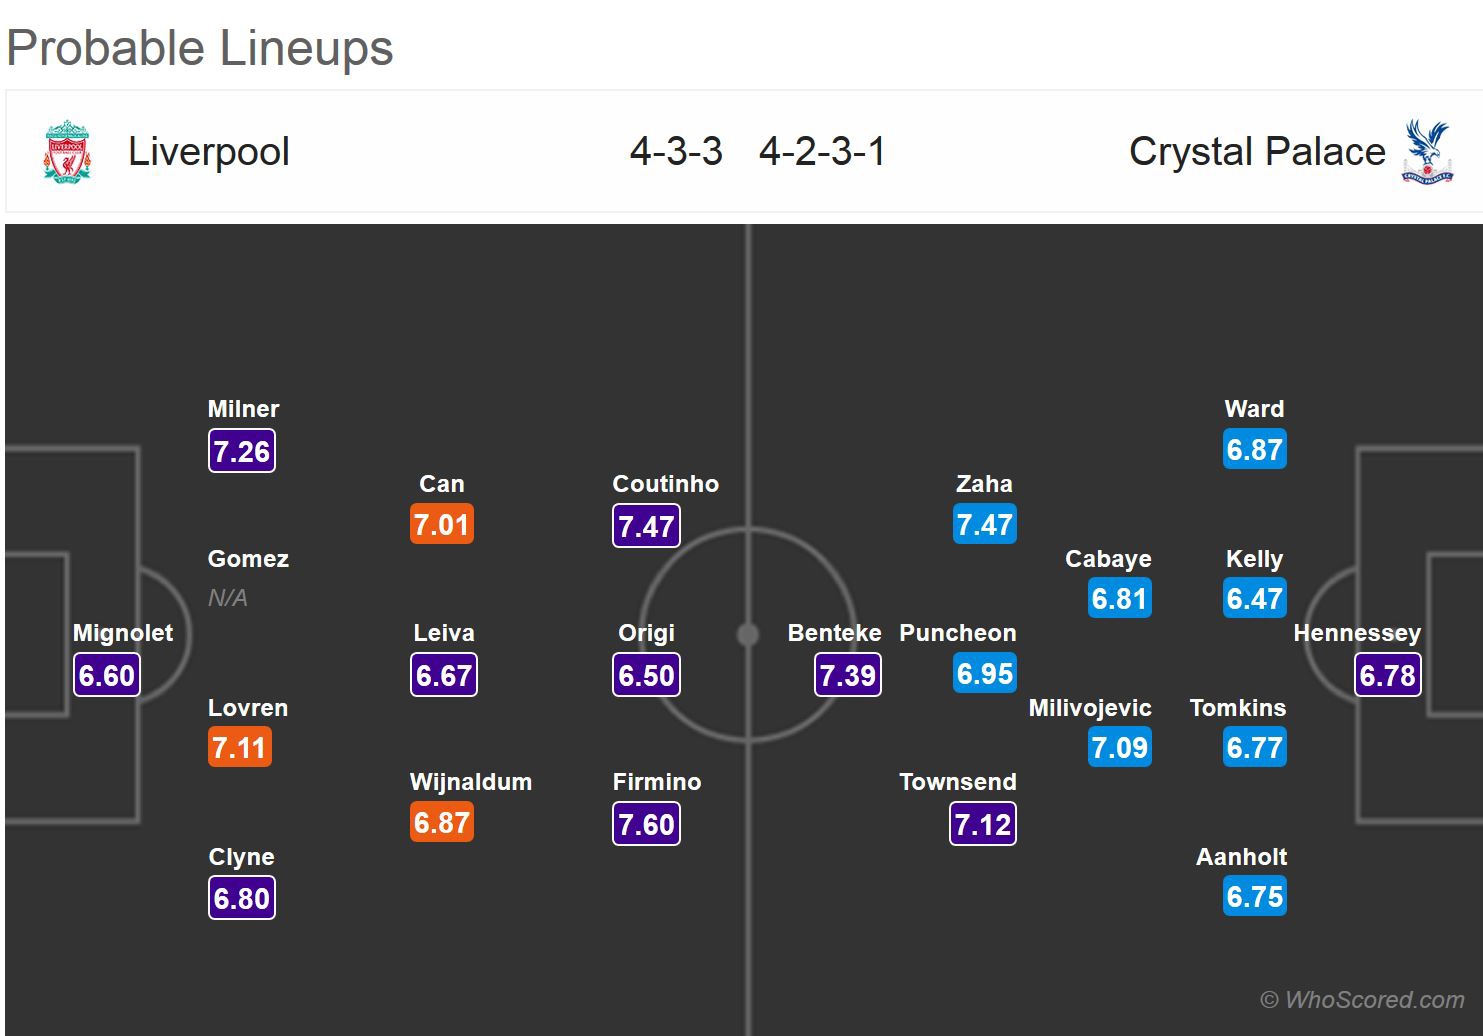Click Can's orange 7.01 rating
Screen dimensions: 1483x1036
441,524
